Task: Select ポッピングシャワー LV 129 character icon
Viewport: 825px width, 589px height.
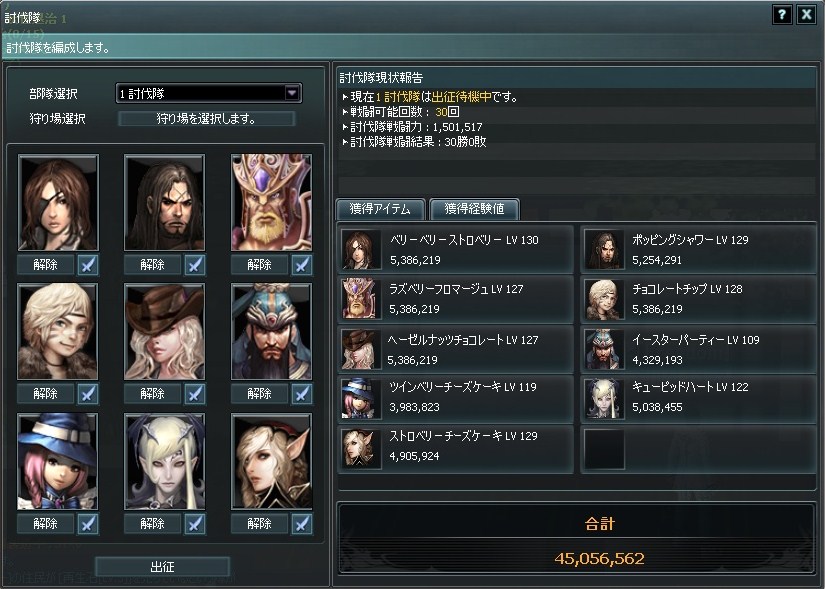Action: pos(604,250)
